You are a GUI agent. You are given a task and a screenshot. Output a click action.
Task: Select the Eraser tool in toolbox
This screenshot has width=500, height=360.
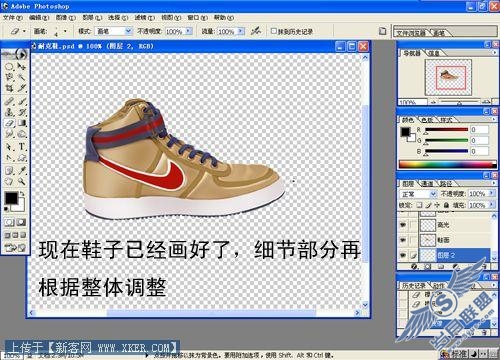[9, 123]
